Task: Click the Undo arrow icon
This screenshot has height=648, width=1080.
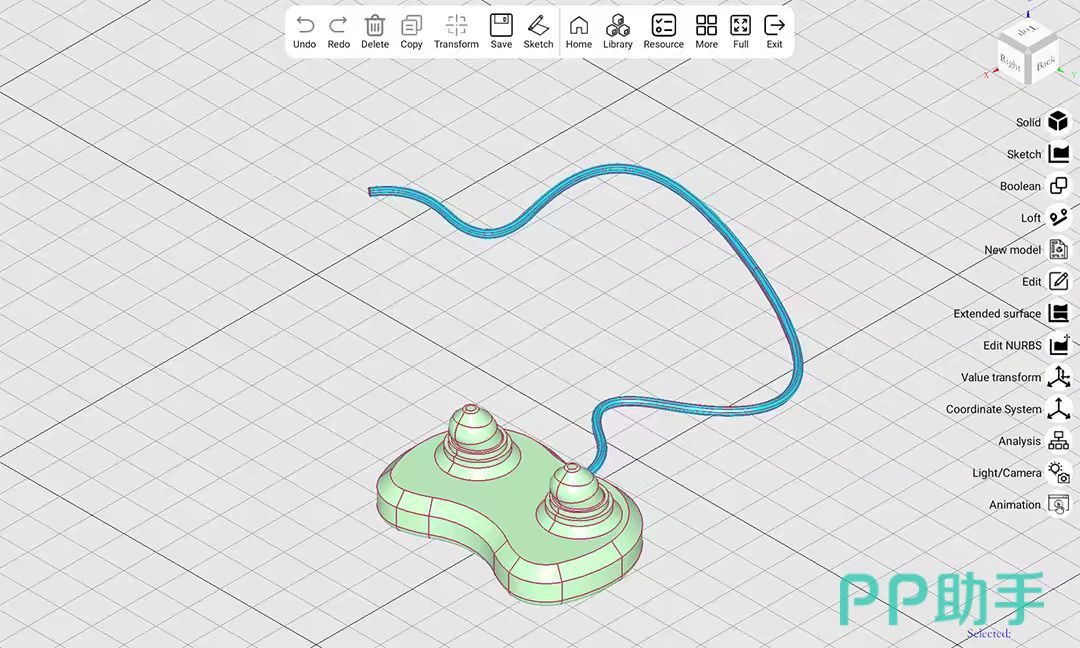Action: pyautogui.click(x=305, y=26)
